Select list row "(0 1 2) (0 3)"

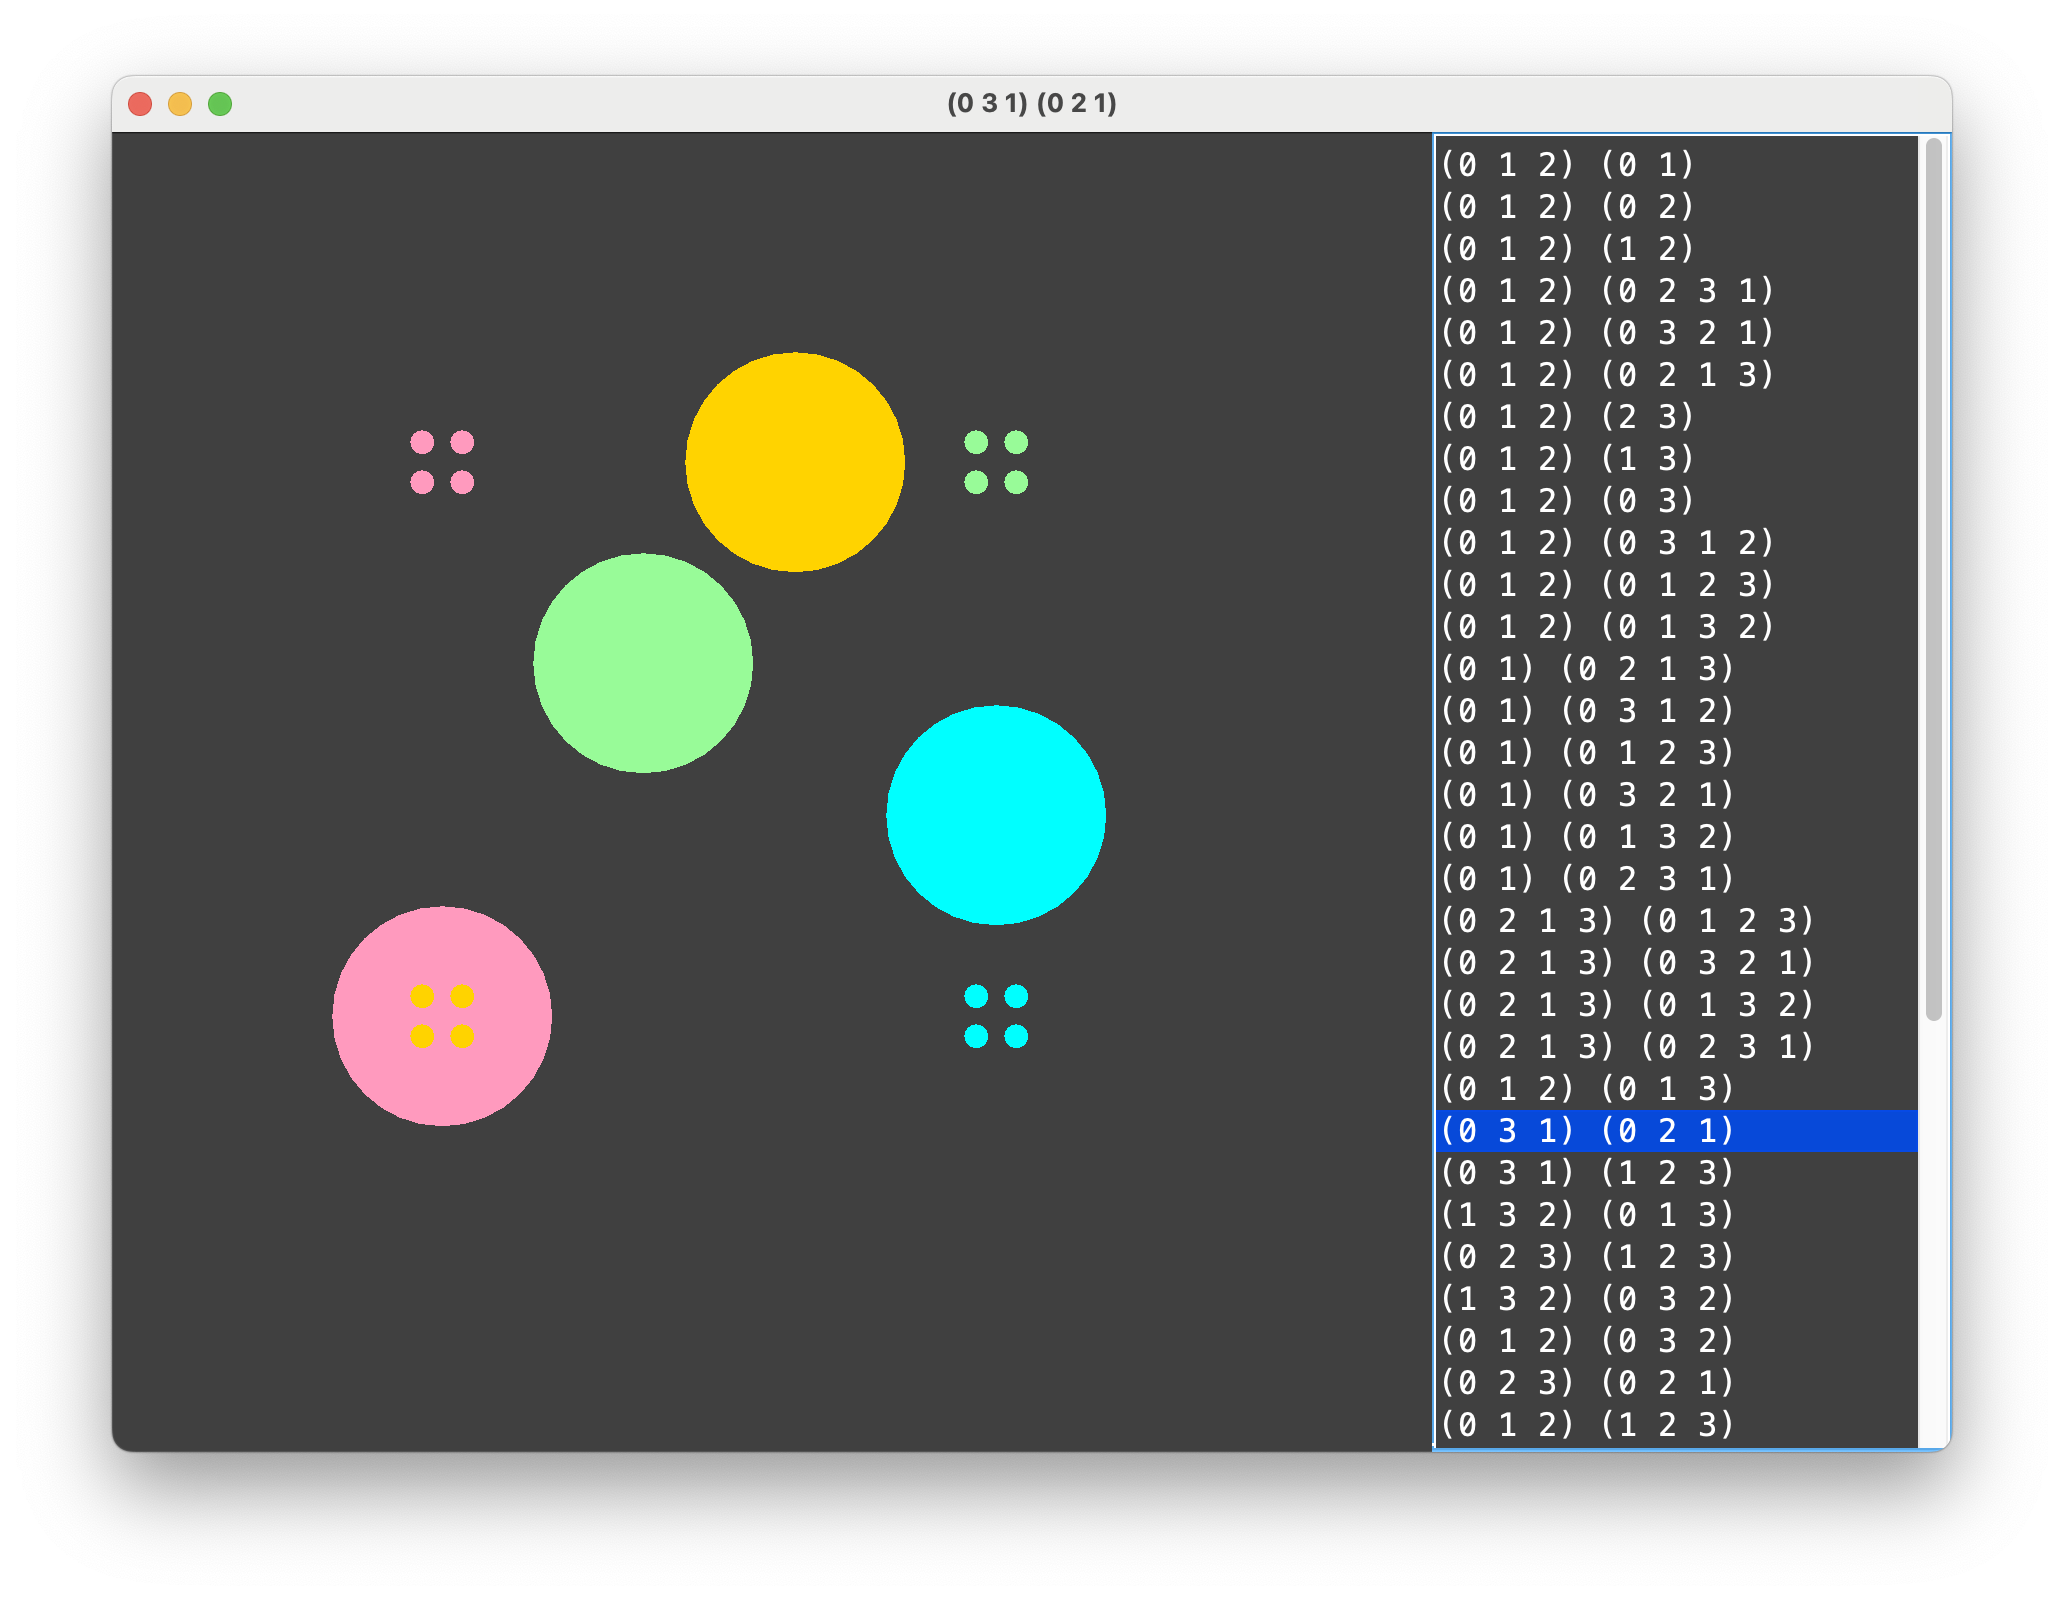(1676, 500)
